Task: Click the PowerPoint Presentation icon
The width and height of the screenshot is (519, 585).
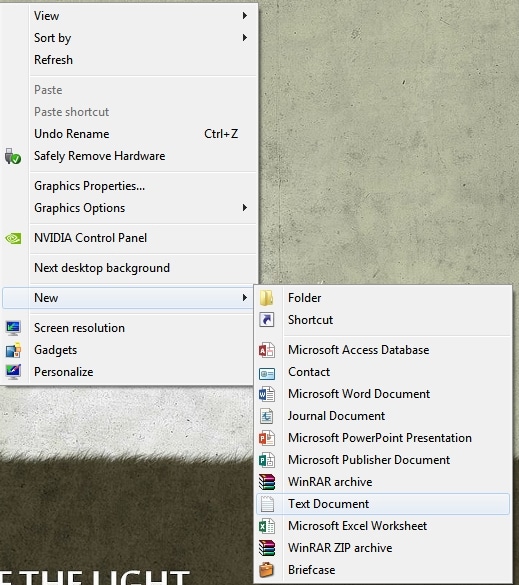Action: pos(267,438)
